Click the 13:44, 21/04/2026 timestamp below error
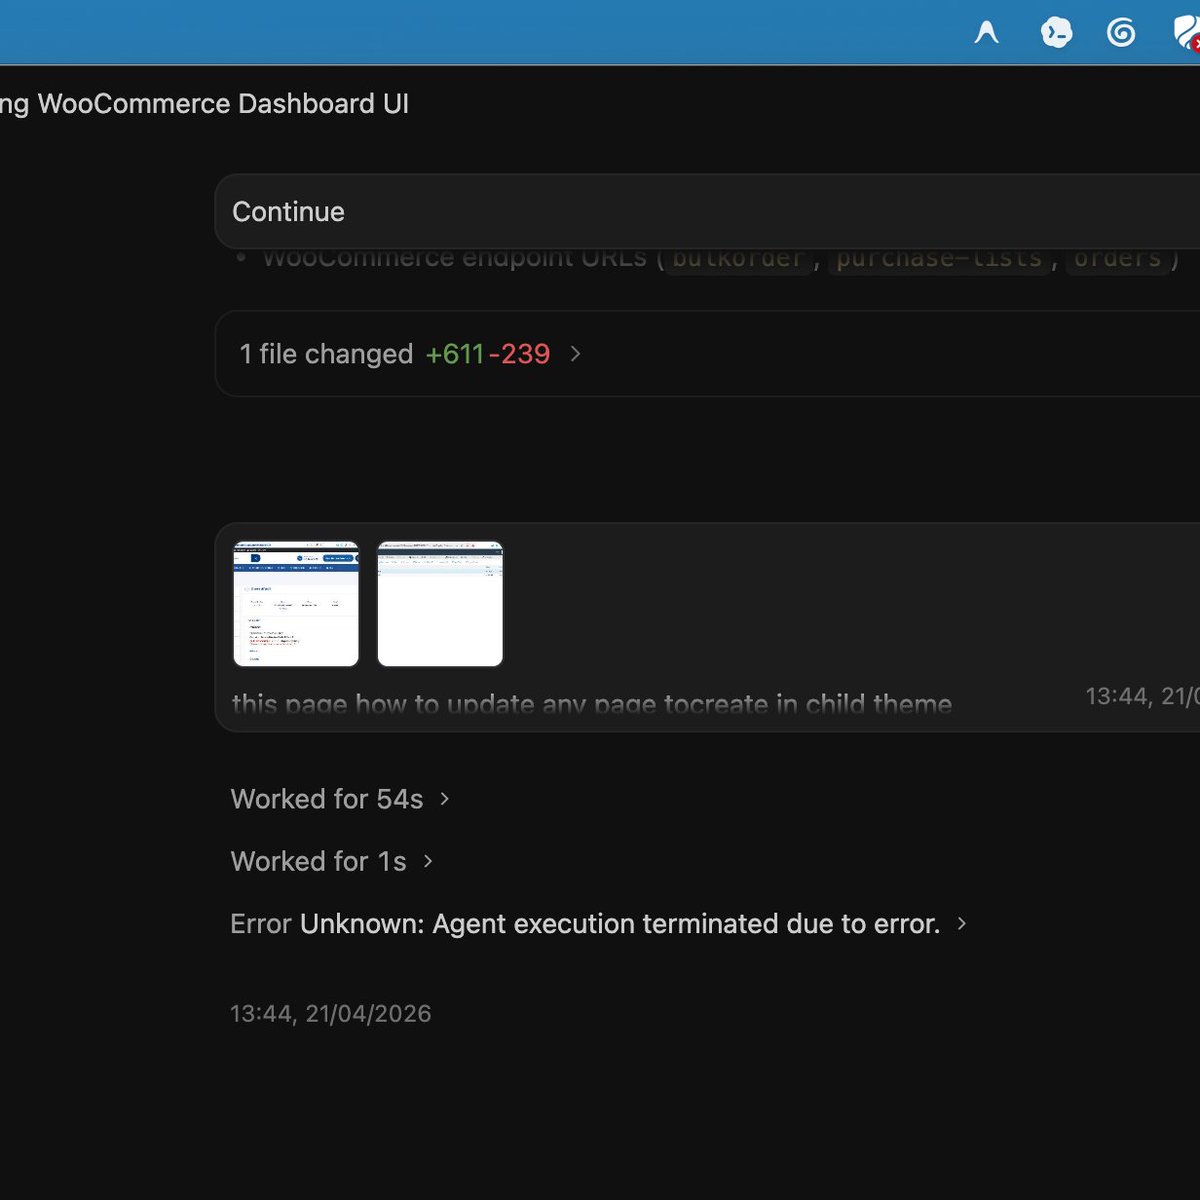 pos(331,1013)
